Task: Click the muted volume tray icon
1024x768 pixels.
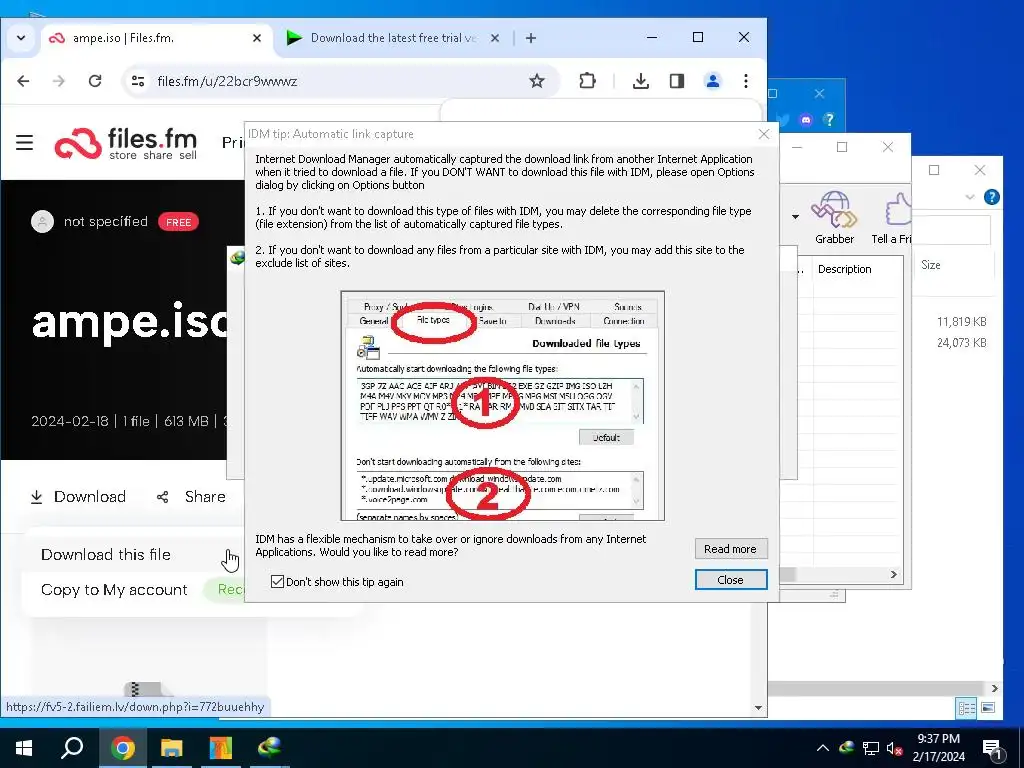Action: coord(895,748)
